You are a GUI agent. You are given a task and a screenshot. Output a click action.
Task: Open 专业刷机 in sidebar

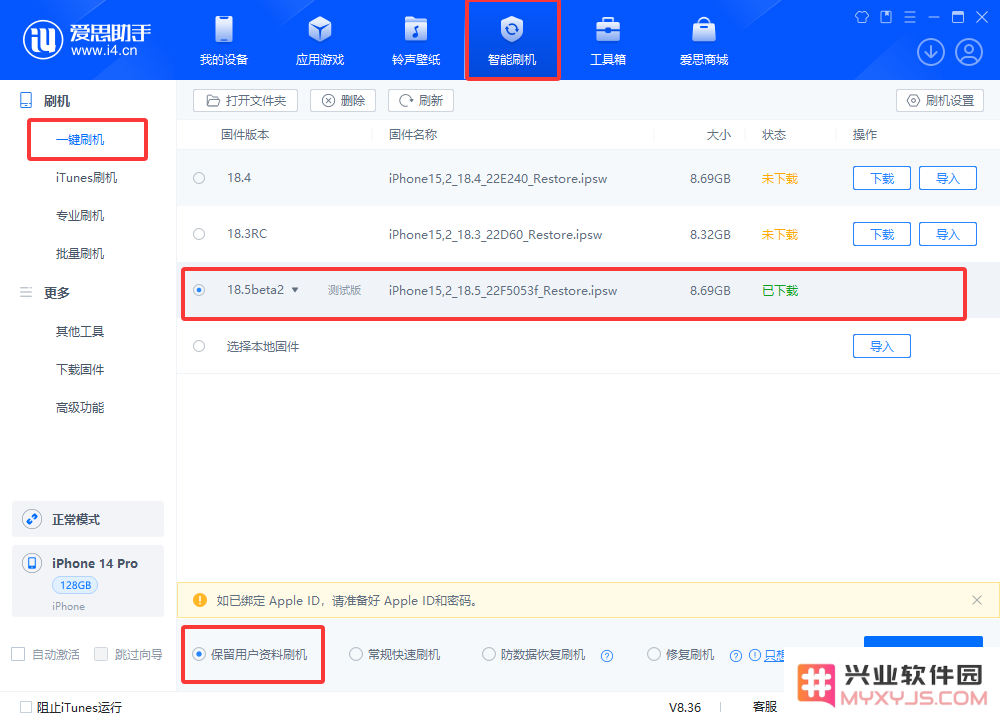(80, 216)
